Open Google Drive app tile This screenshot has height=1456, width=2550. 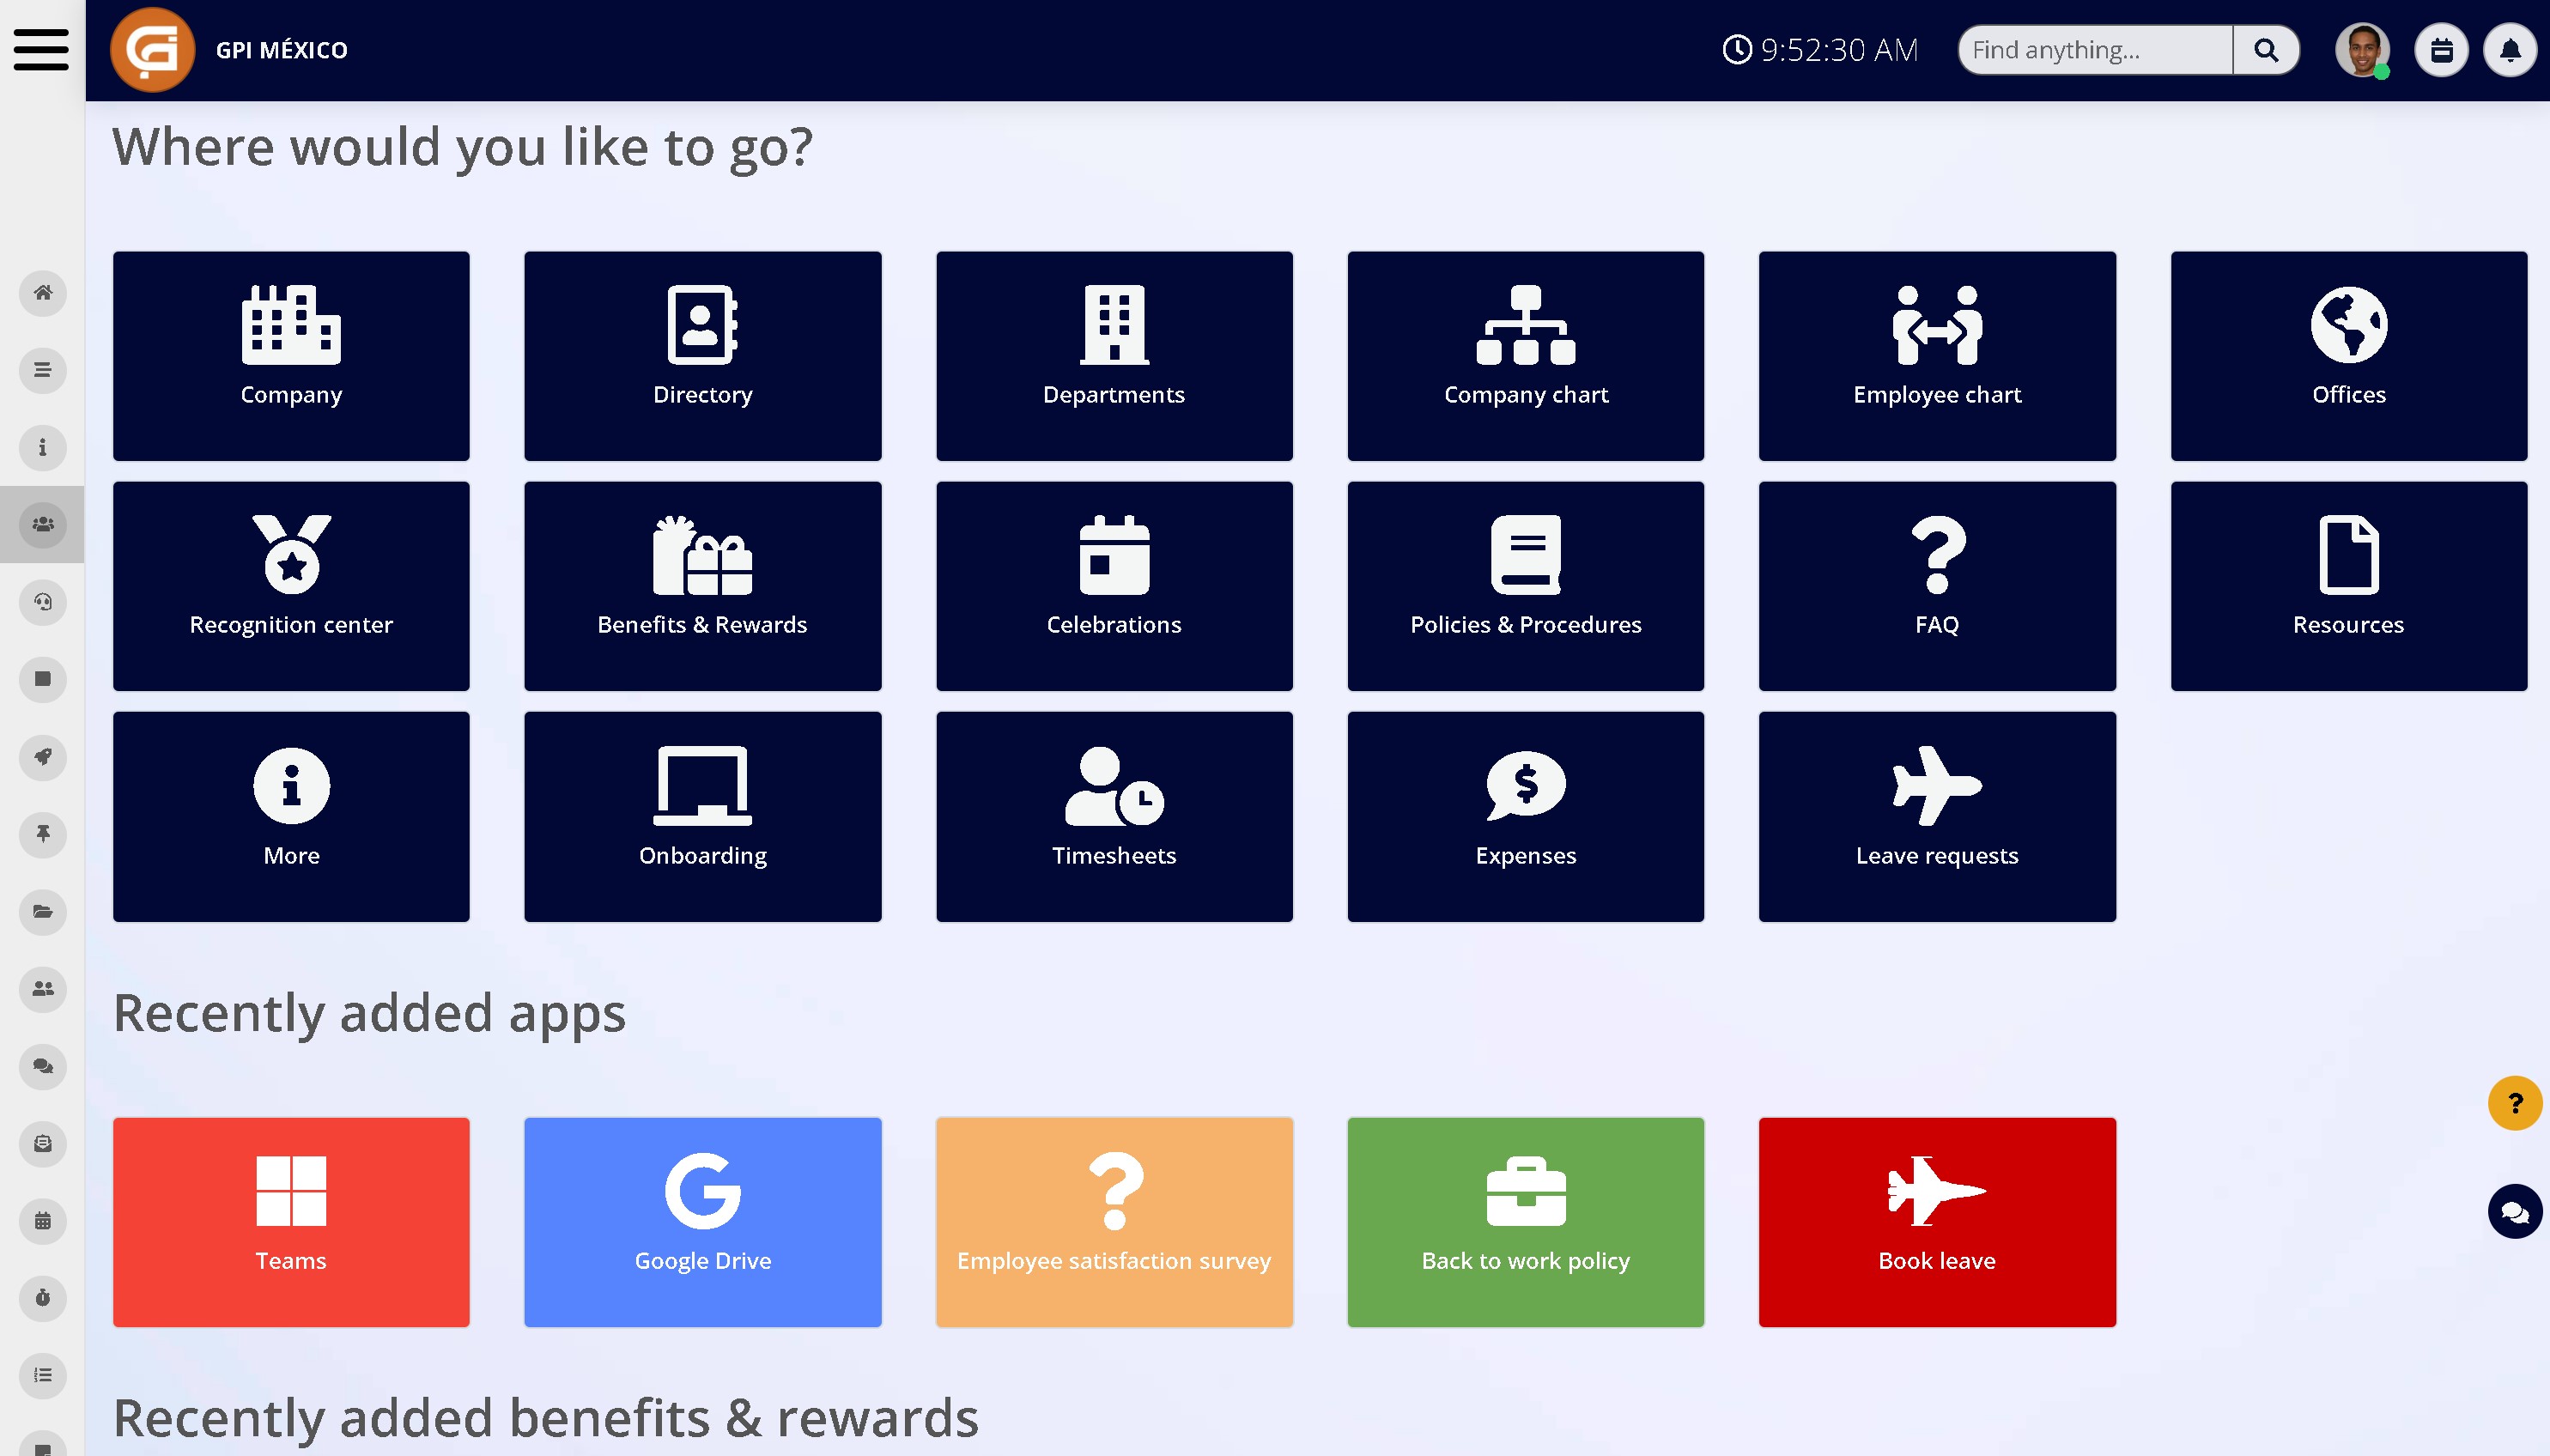coord(703,1222)
